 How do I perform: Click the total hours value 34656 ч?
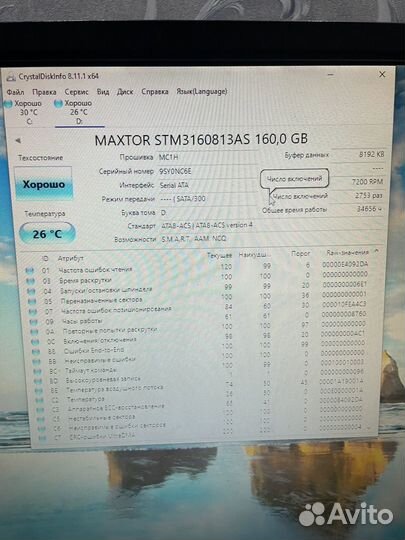coord(370,209)
